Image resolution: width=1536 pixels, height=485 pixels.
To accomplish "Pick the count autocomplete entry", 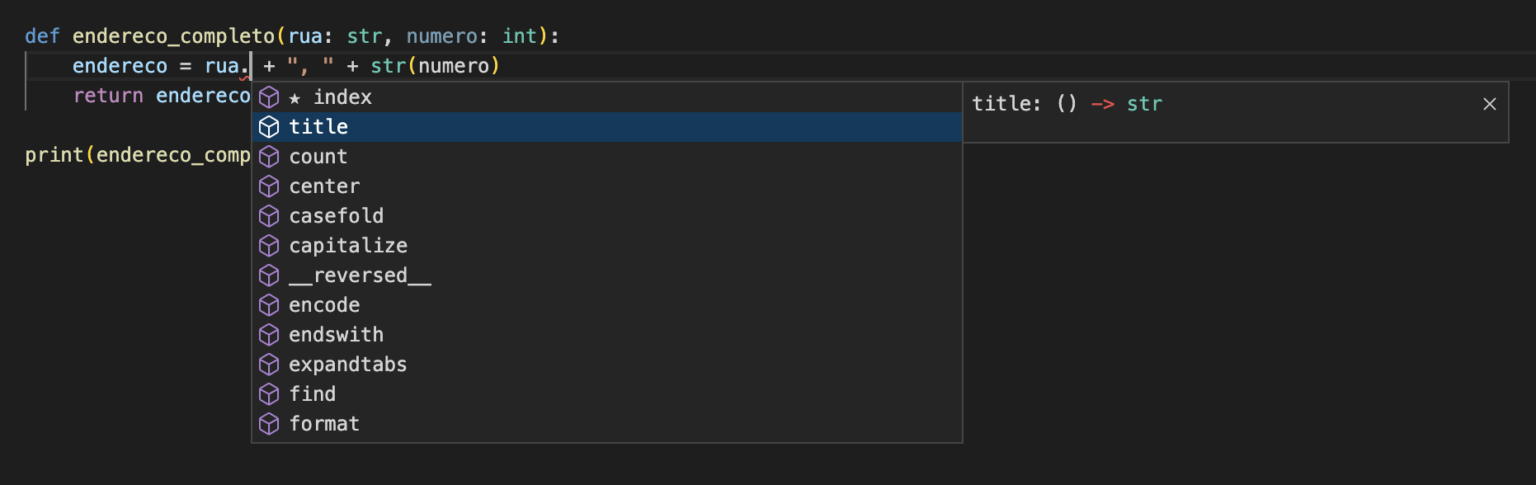I will pyautogui.click(x=607, y=157).
